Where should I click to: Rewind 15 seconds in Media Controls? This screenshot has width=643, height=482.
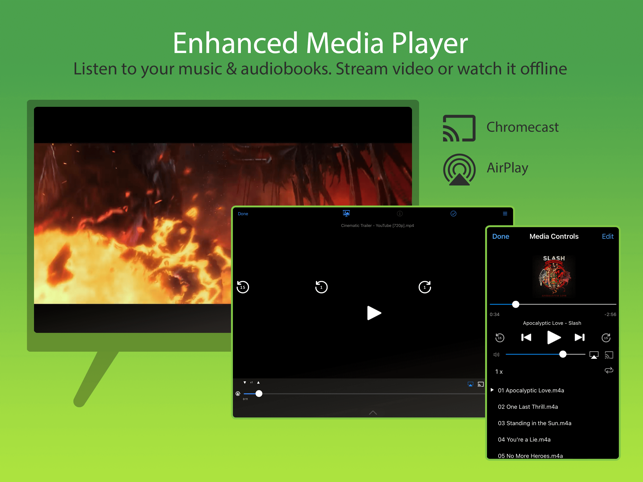pyautogui.click(x=499, y=338)
